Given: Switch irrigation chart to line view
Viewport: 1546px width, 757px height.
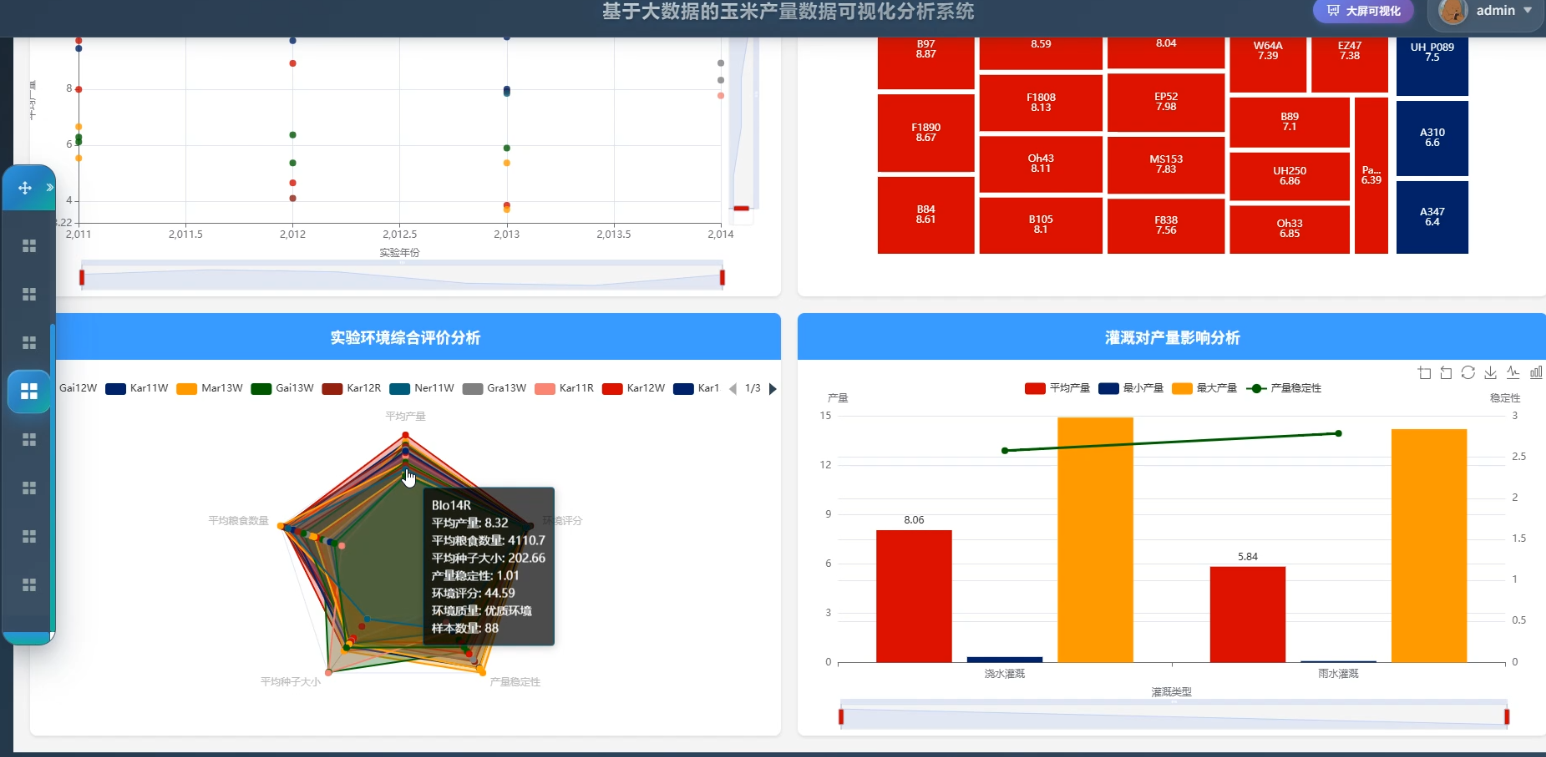Looking at the screenshot, I should [x=1513, y=373].
